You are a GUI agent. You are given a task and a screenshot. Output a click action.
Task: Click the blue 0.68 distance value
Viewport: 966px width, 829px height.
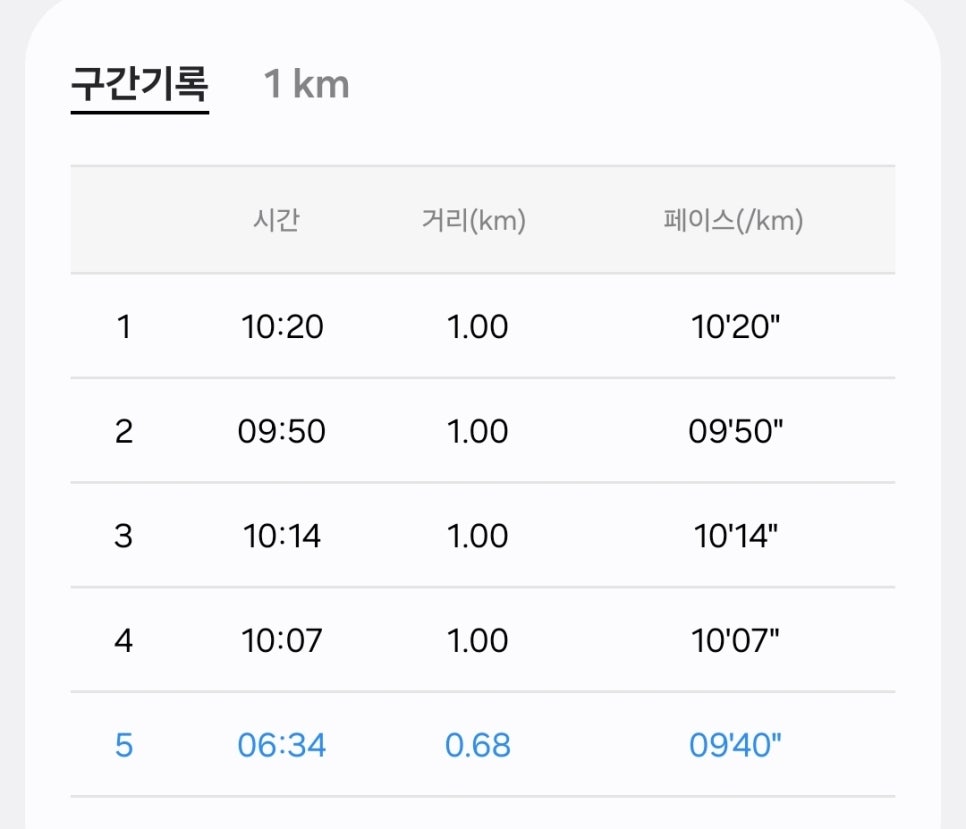pos(477,745)
